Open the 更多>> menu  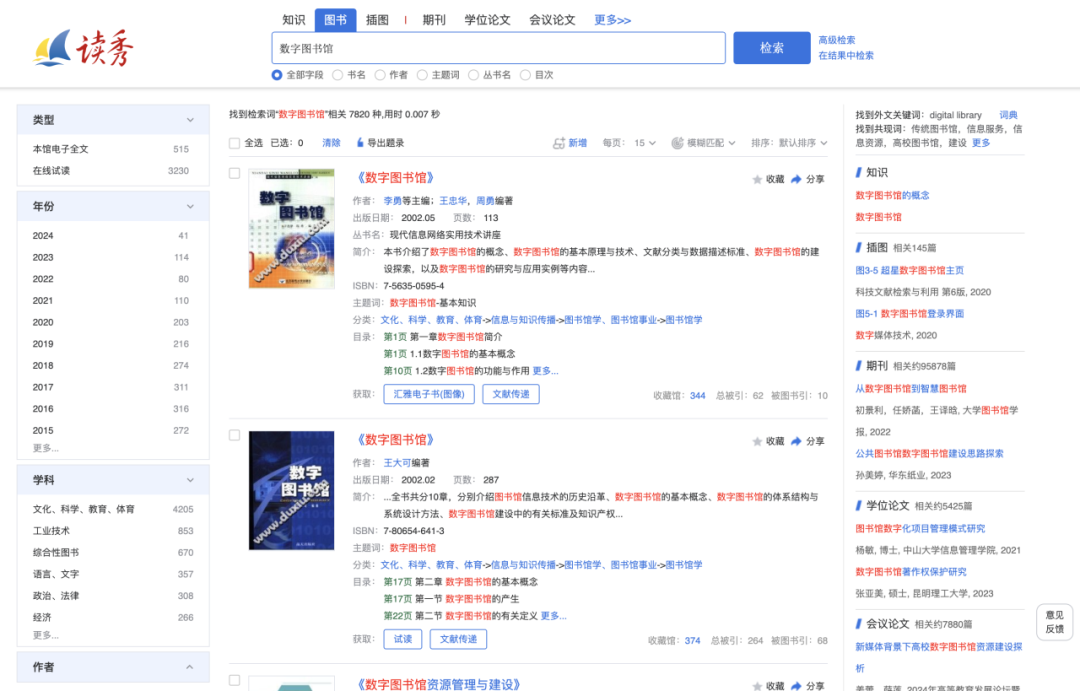point(610,19)
